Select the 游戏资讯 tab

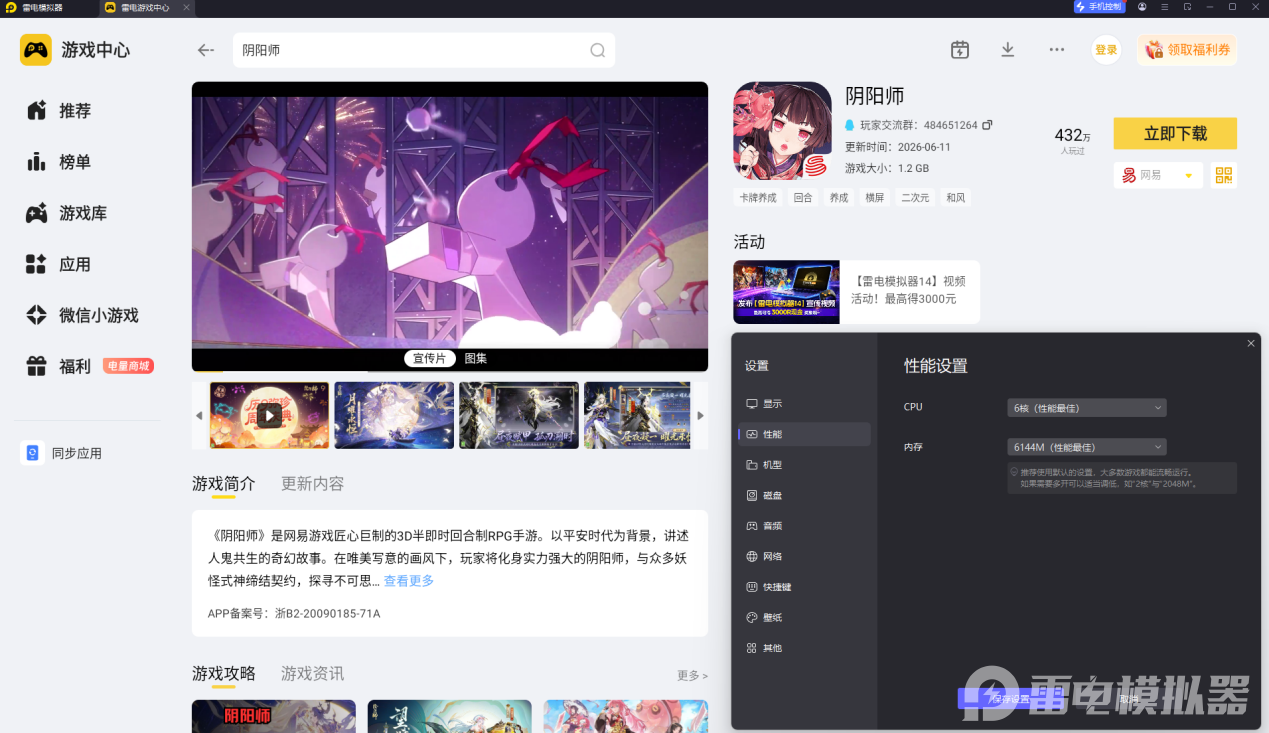pos(313,674)
